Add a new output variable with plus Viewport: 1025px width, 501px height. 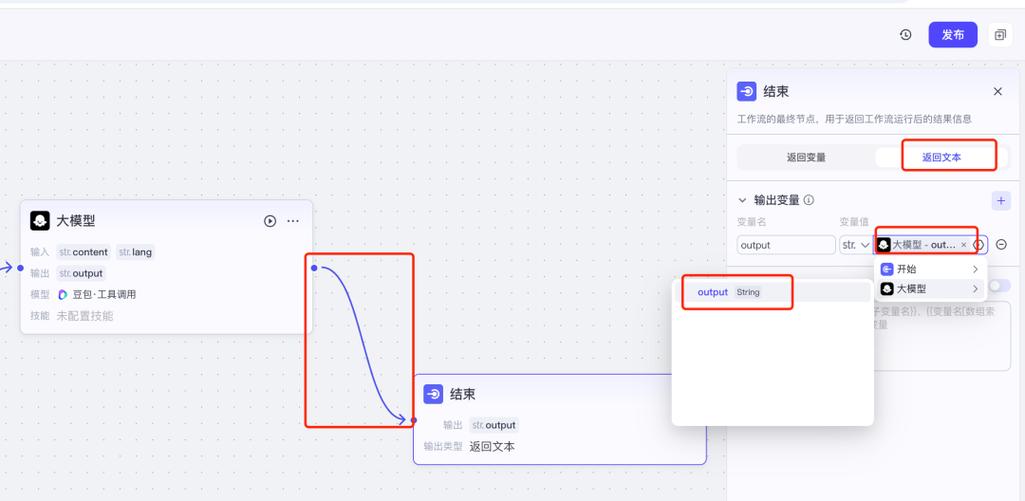click(x=1001, y=200)
